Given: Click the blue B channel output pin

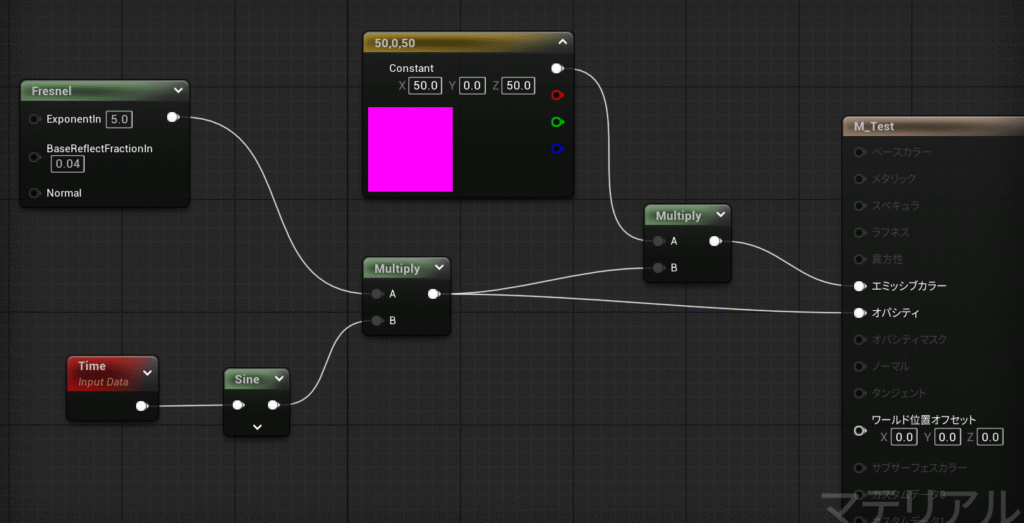Looking at the screenshot, I should (557, 150).
